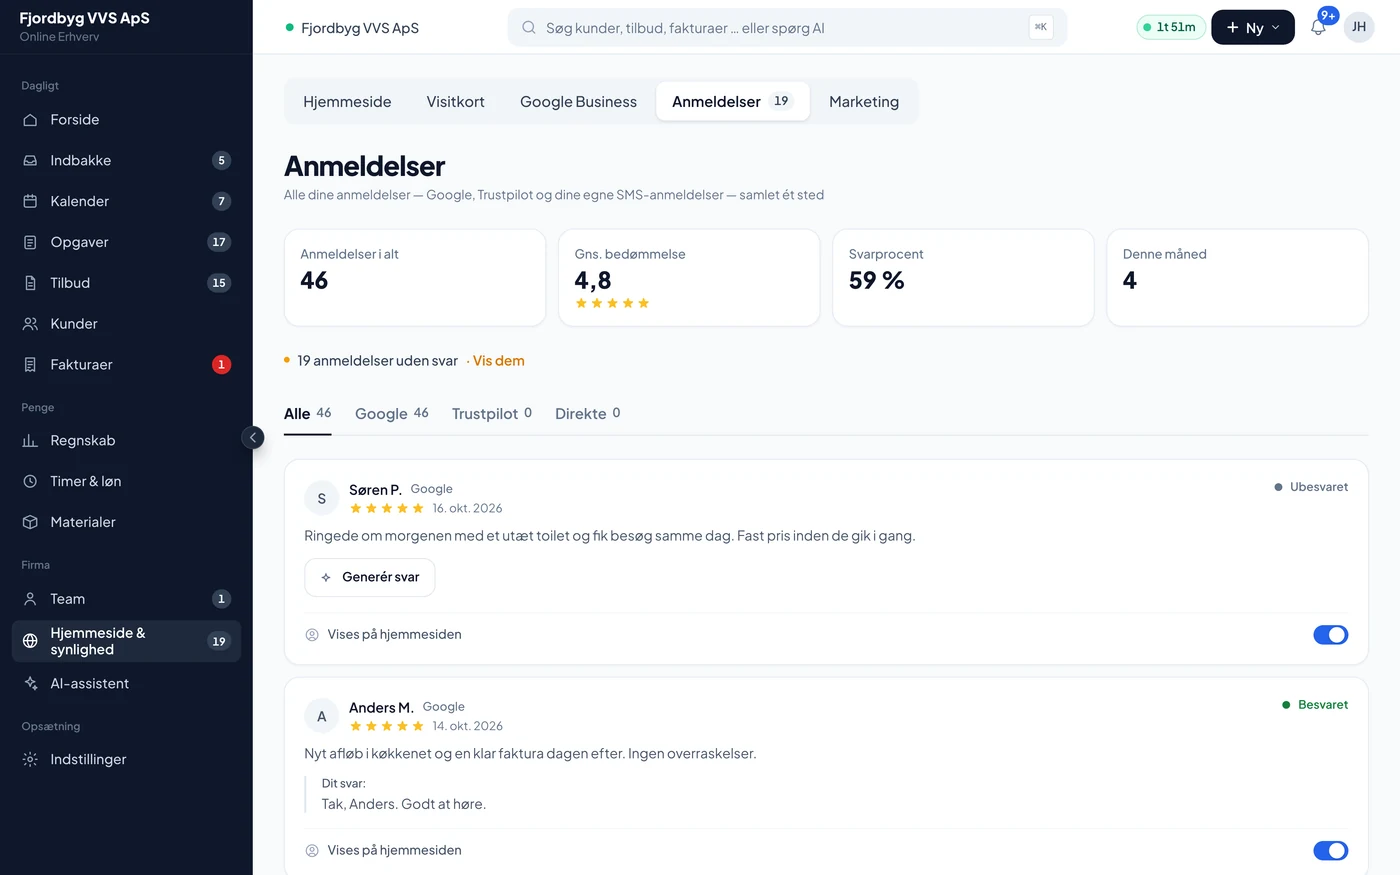This screenshot has height=875, width=1400.
Task: Filter reviews by Direkte
Action: (x=588, y=414)
